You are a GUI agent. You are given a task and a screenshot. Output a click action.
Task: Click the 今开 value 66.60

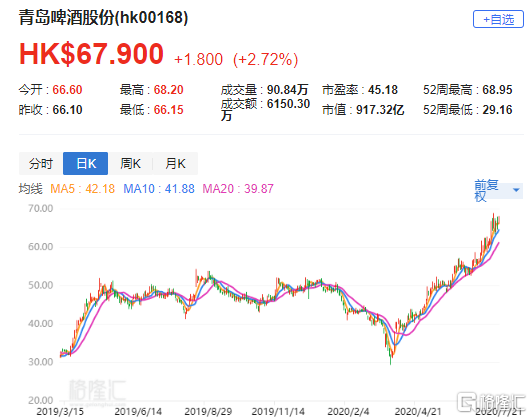(67, 90)
